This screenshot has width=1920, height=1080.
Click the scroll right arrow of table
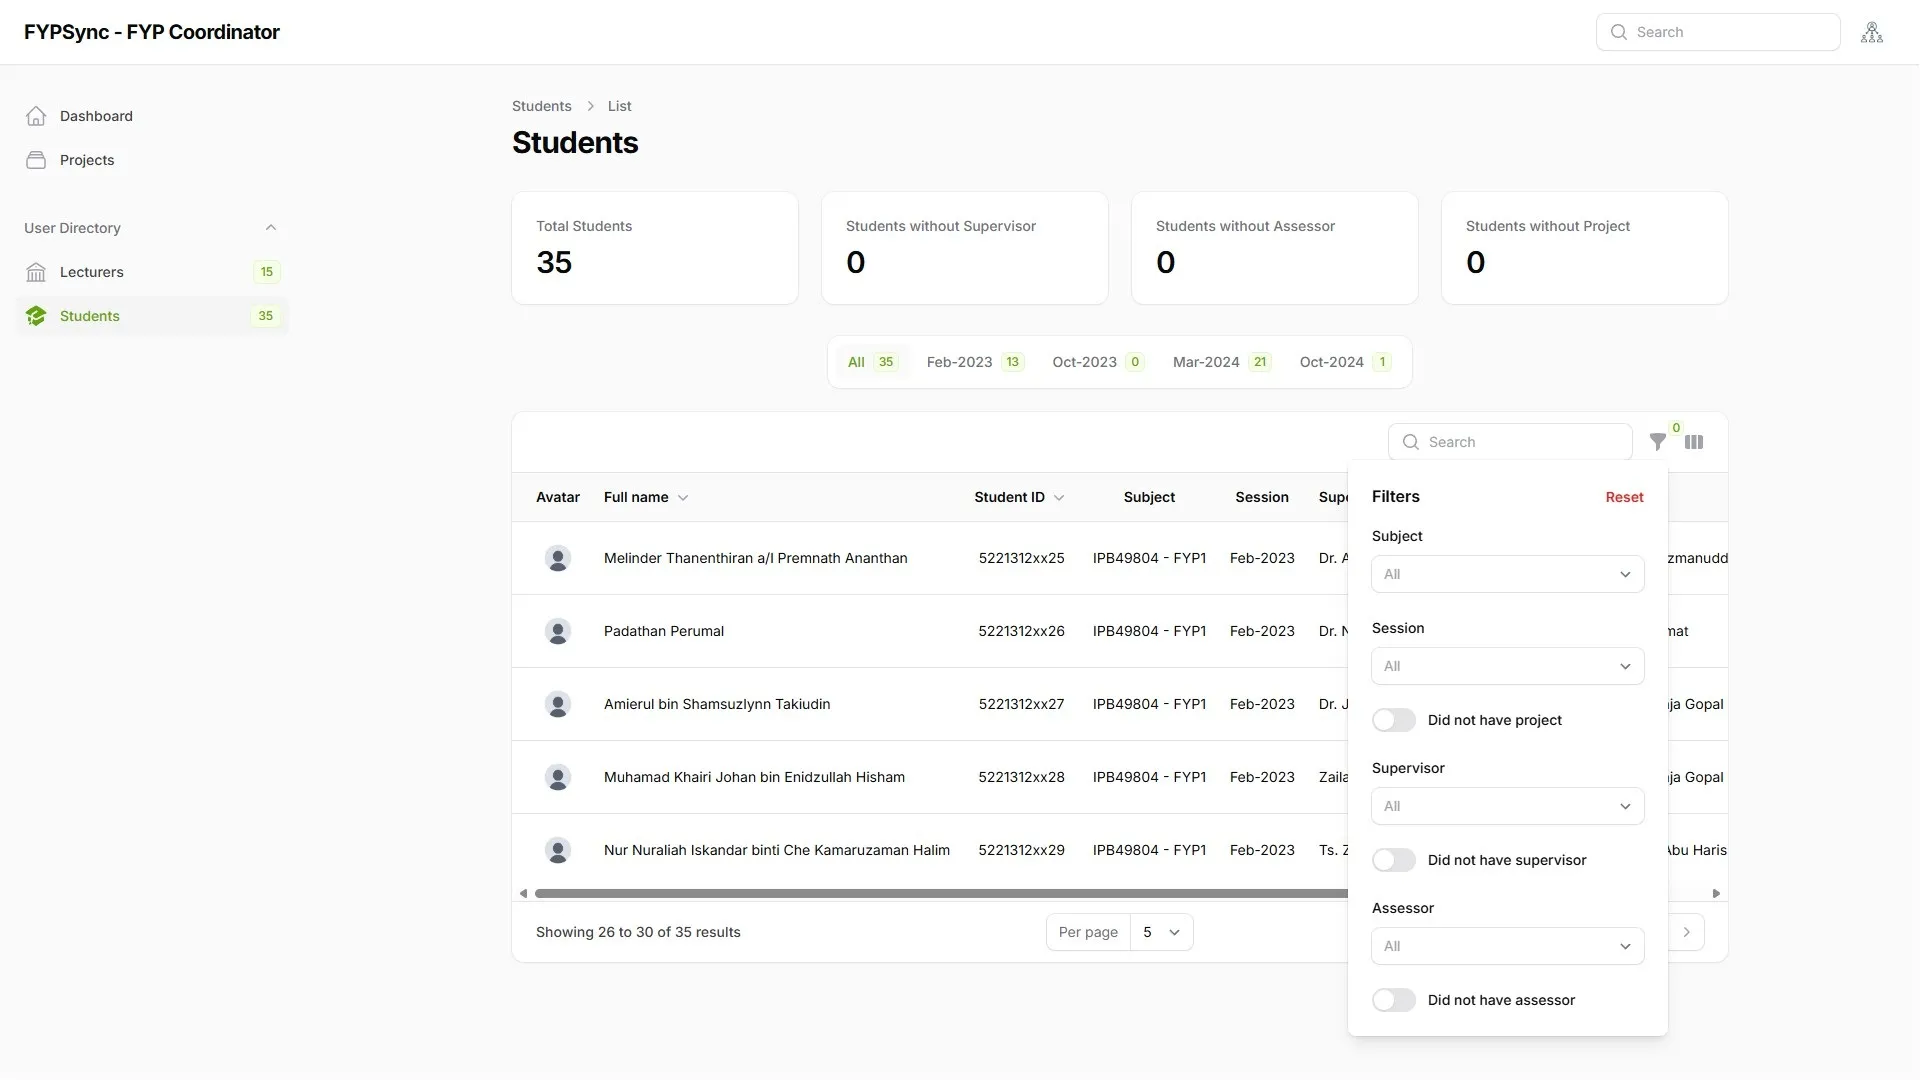click(x=1716, y=894)
